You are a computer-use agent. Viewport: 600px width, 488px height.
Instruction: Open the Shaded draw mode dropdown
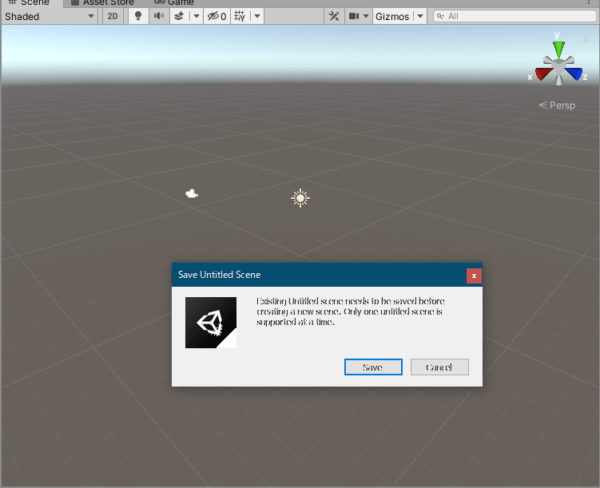point(49,17)
